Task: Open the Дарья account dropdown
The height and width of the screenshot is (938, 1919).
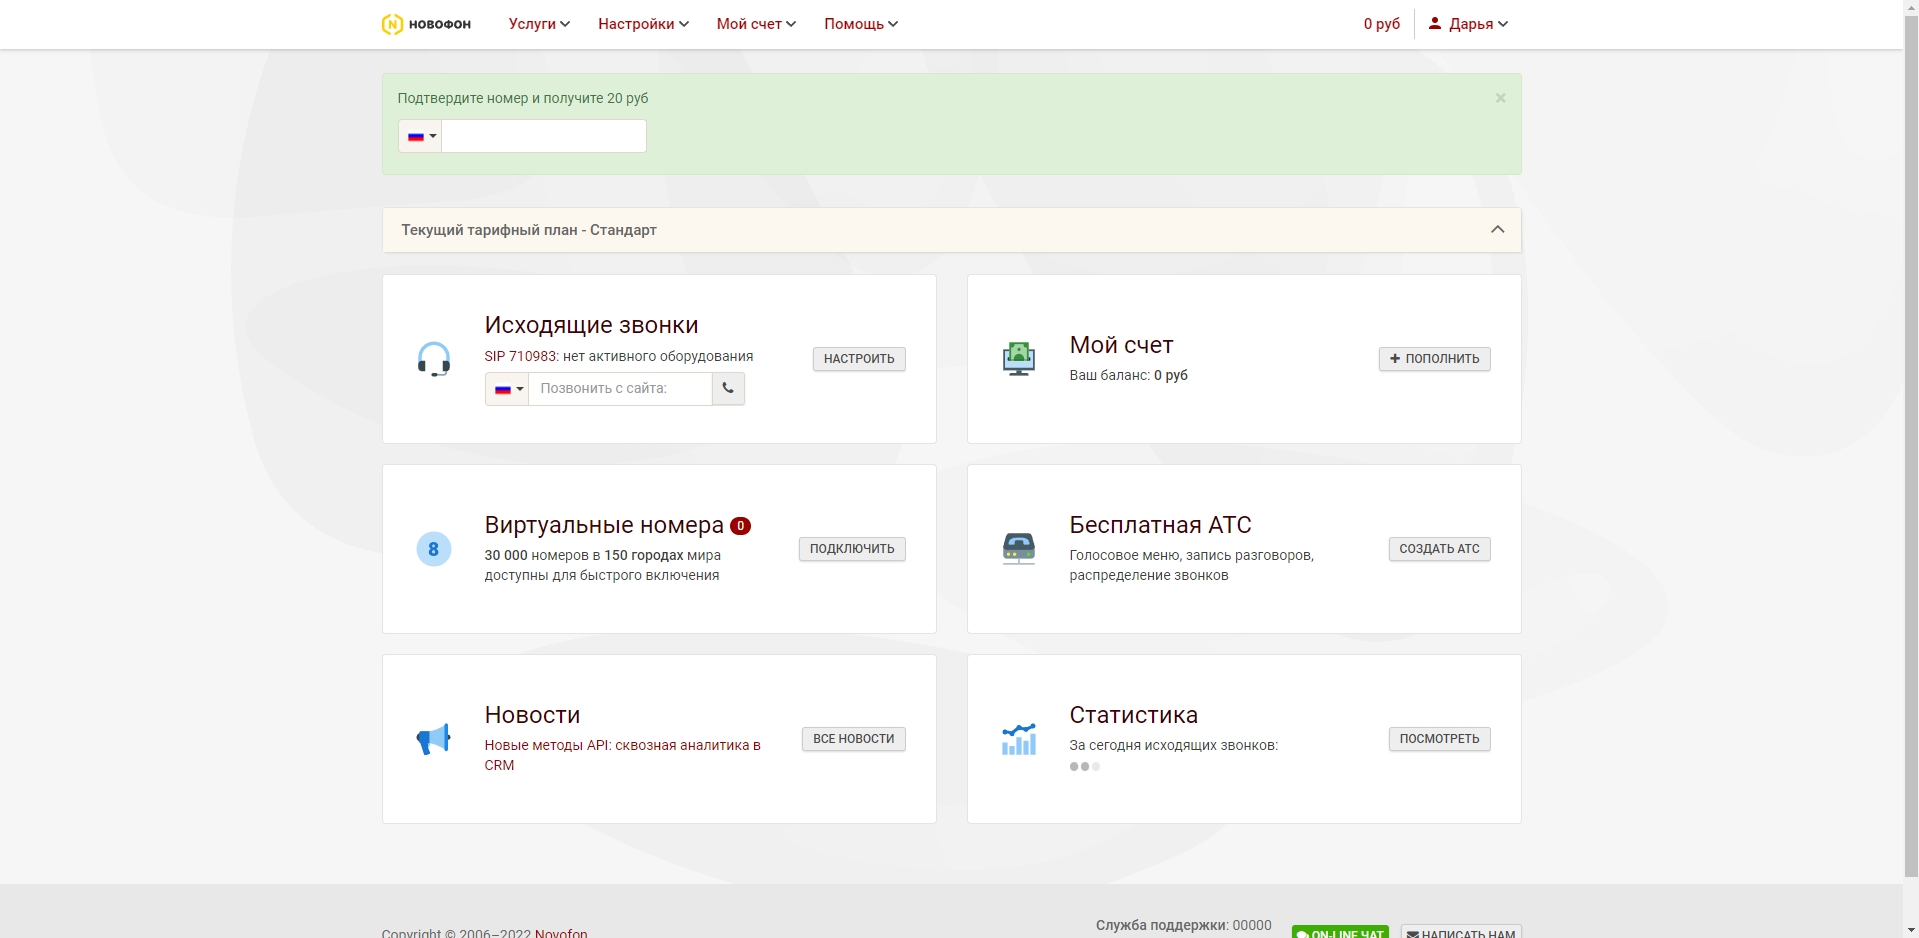Action: point(1468,24)
